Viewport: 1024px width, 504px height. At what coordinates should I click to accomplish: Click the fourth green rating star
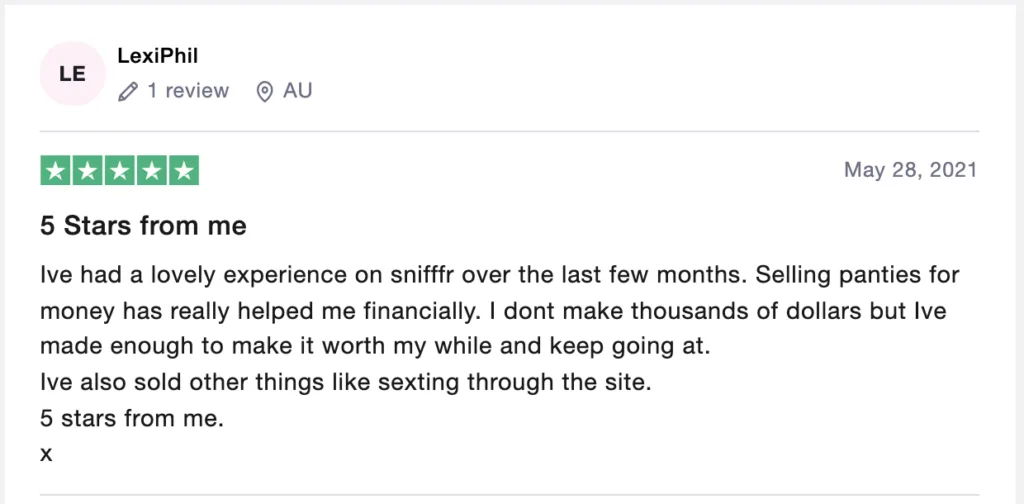pos(152,171)
